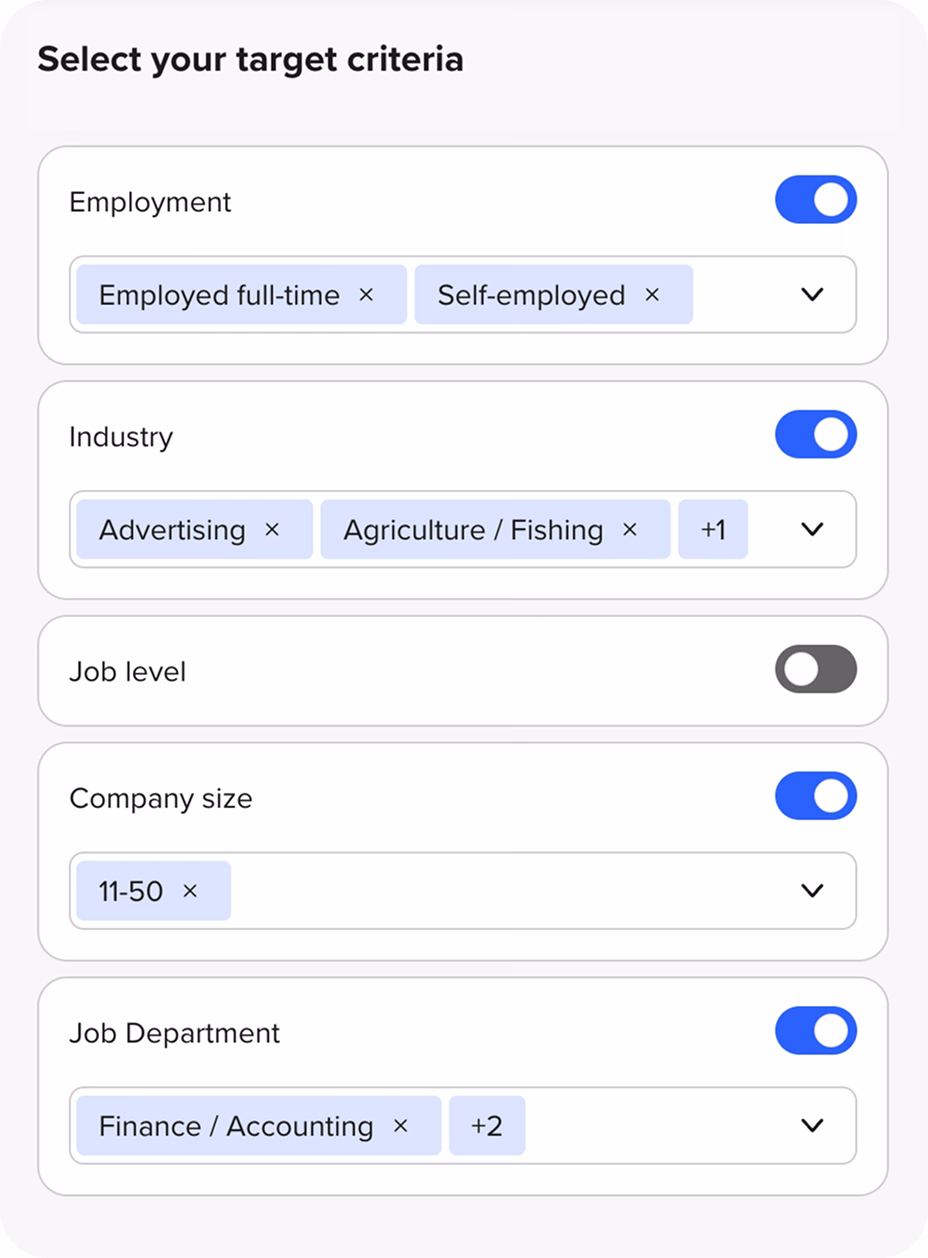
Task: Open the Industry dropdown chevron
Action: 812,530
